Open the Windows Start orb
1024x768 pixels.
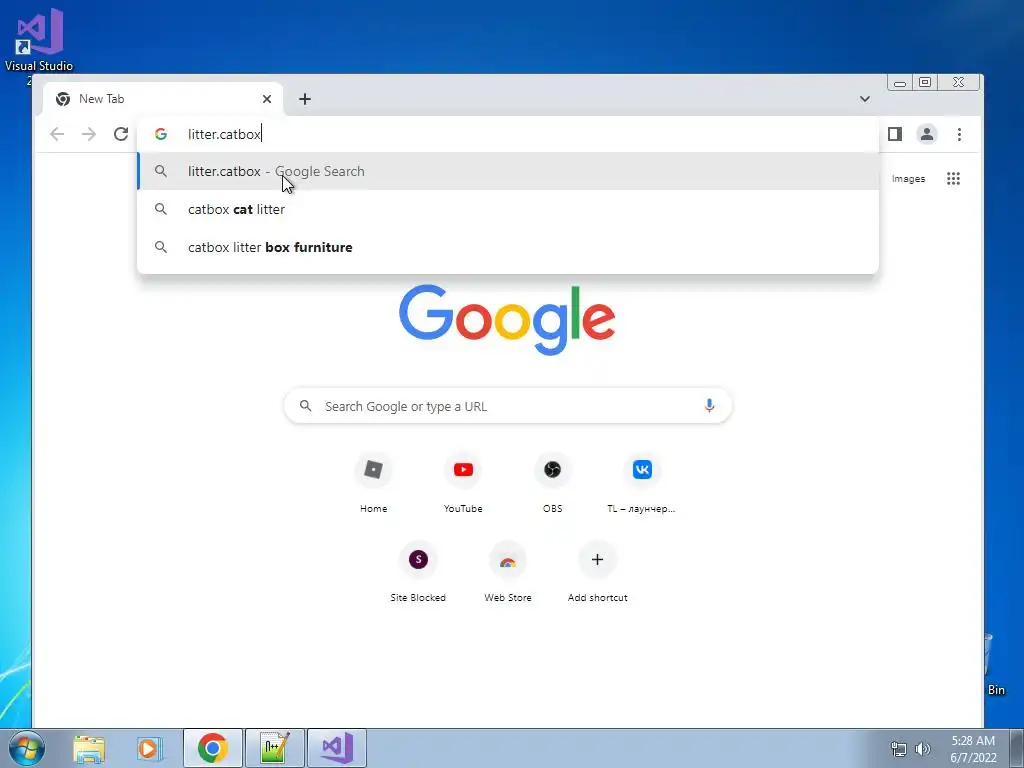coord(27,748)
